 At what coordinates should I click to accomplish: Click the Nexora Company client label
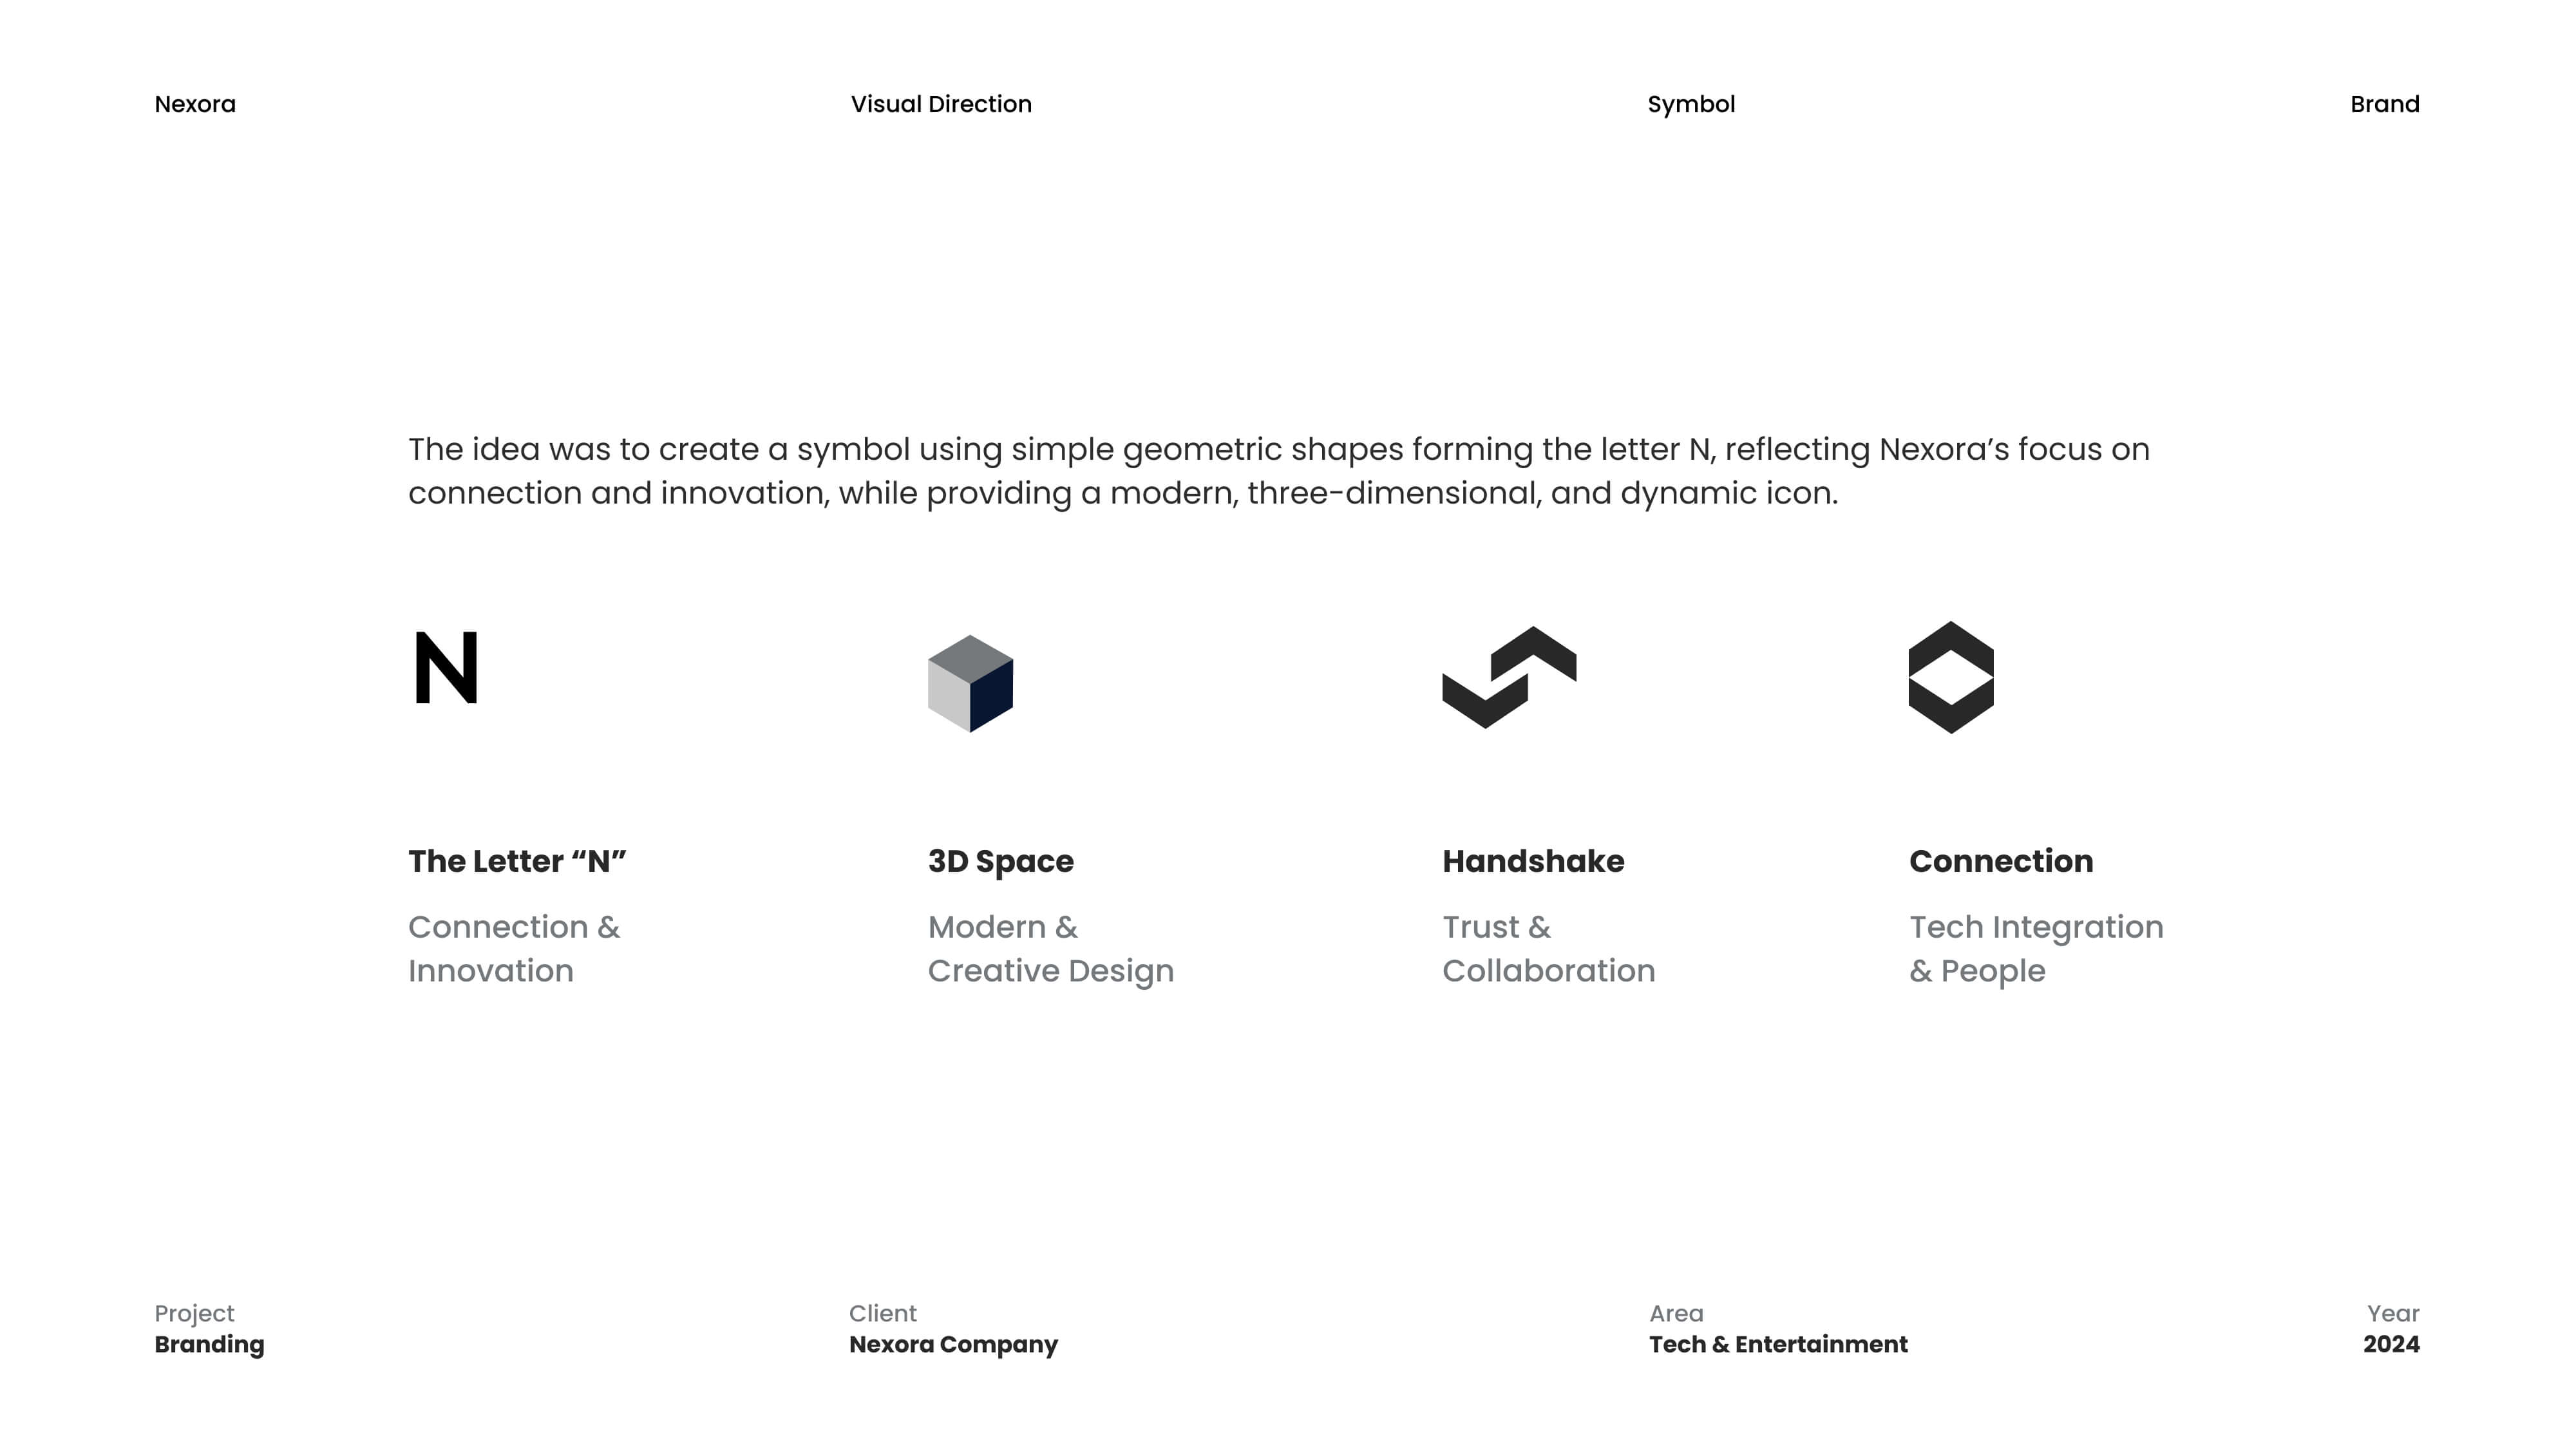click(x=953, y=1345)
